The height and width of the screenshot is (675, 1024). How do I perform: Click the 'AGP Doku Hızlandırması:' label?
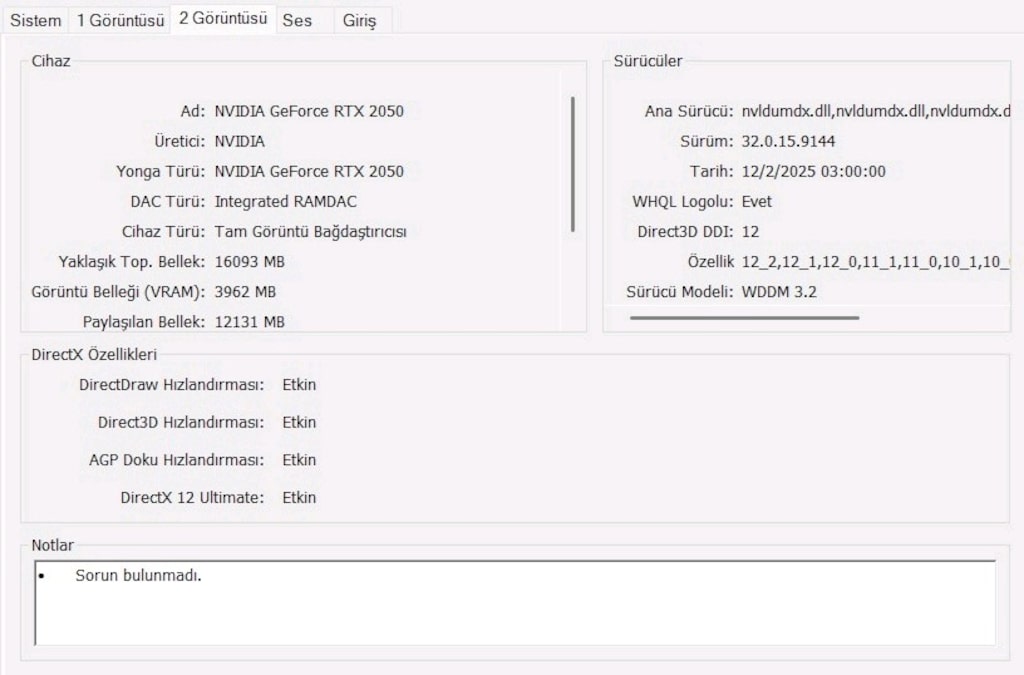[176, 460]
